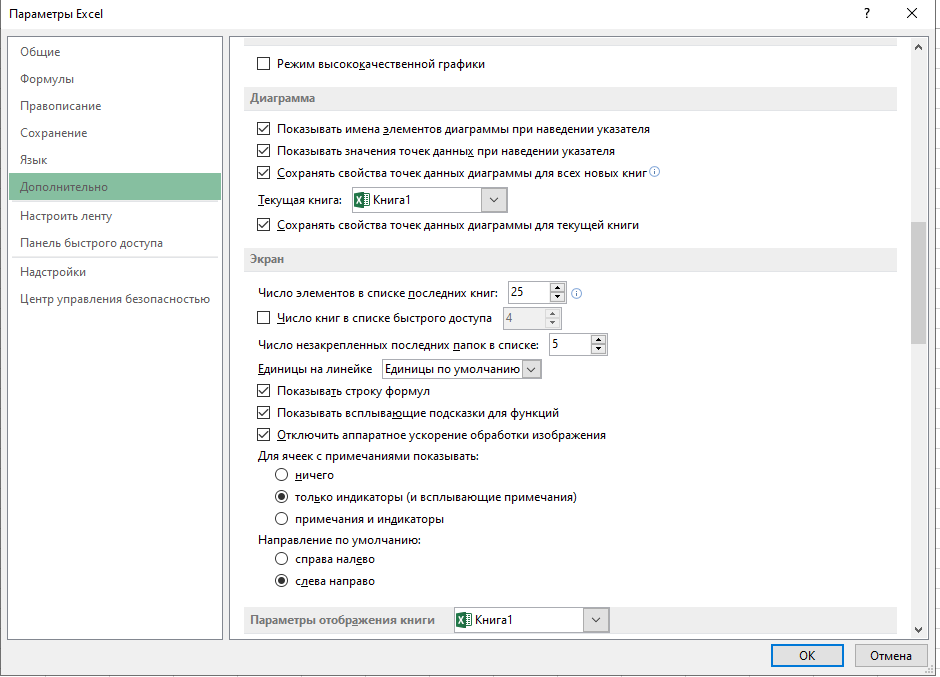Toggle Отключить аппаратное ускорение checkbox
Viewport: 940px width, 677px height.
263,435
